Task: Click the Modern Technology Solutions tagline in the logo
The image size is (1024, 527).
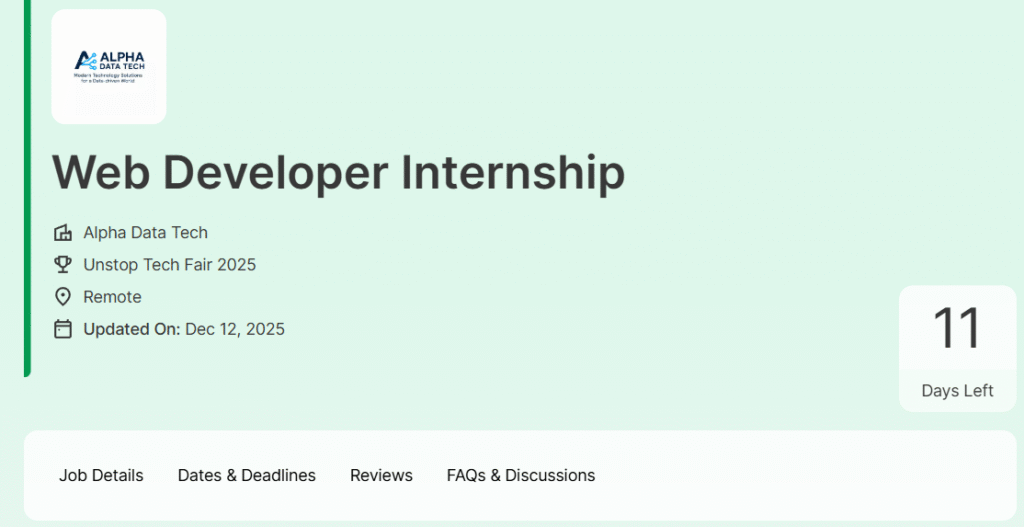Action: (x=108, y=77)
